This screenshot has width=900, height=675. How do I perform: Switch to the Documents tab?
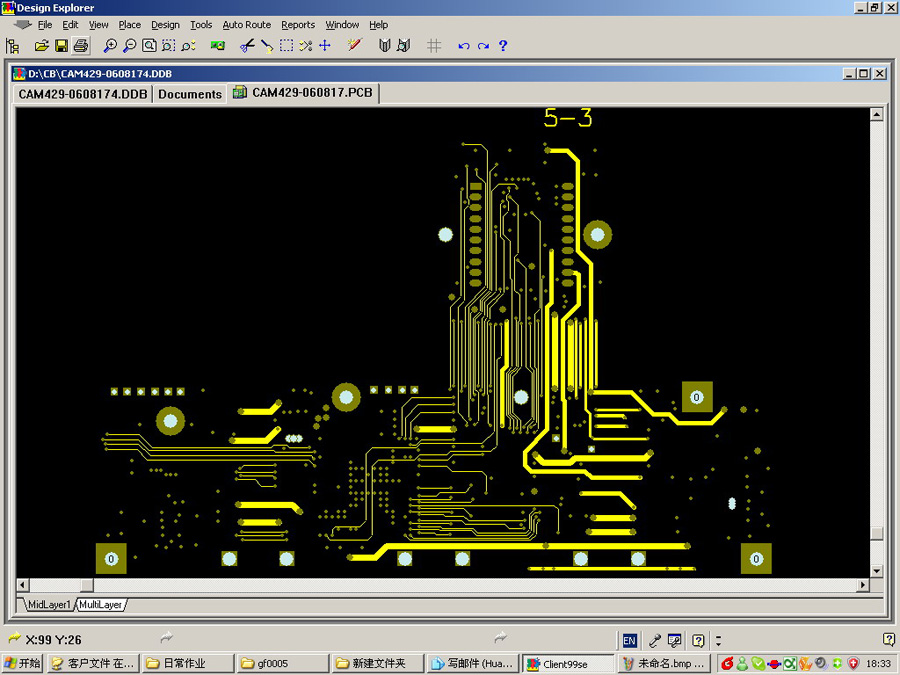(x=189, y=94)
